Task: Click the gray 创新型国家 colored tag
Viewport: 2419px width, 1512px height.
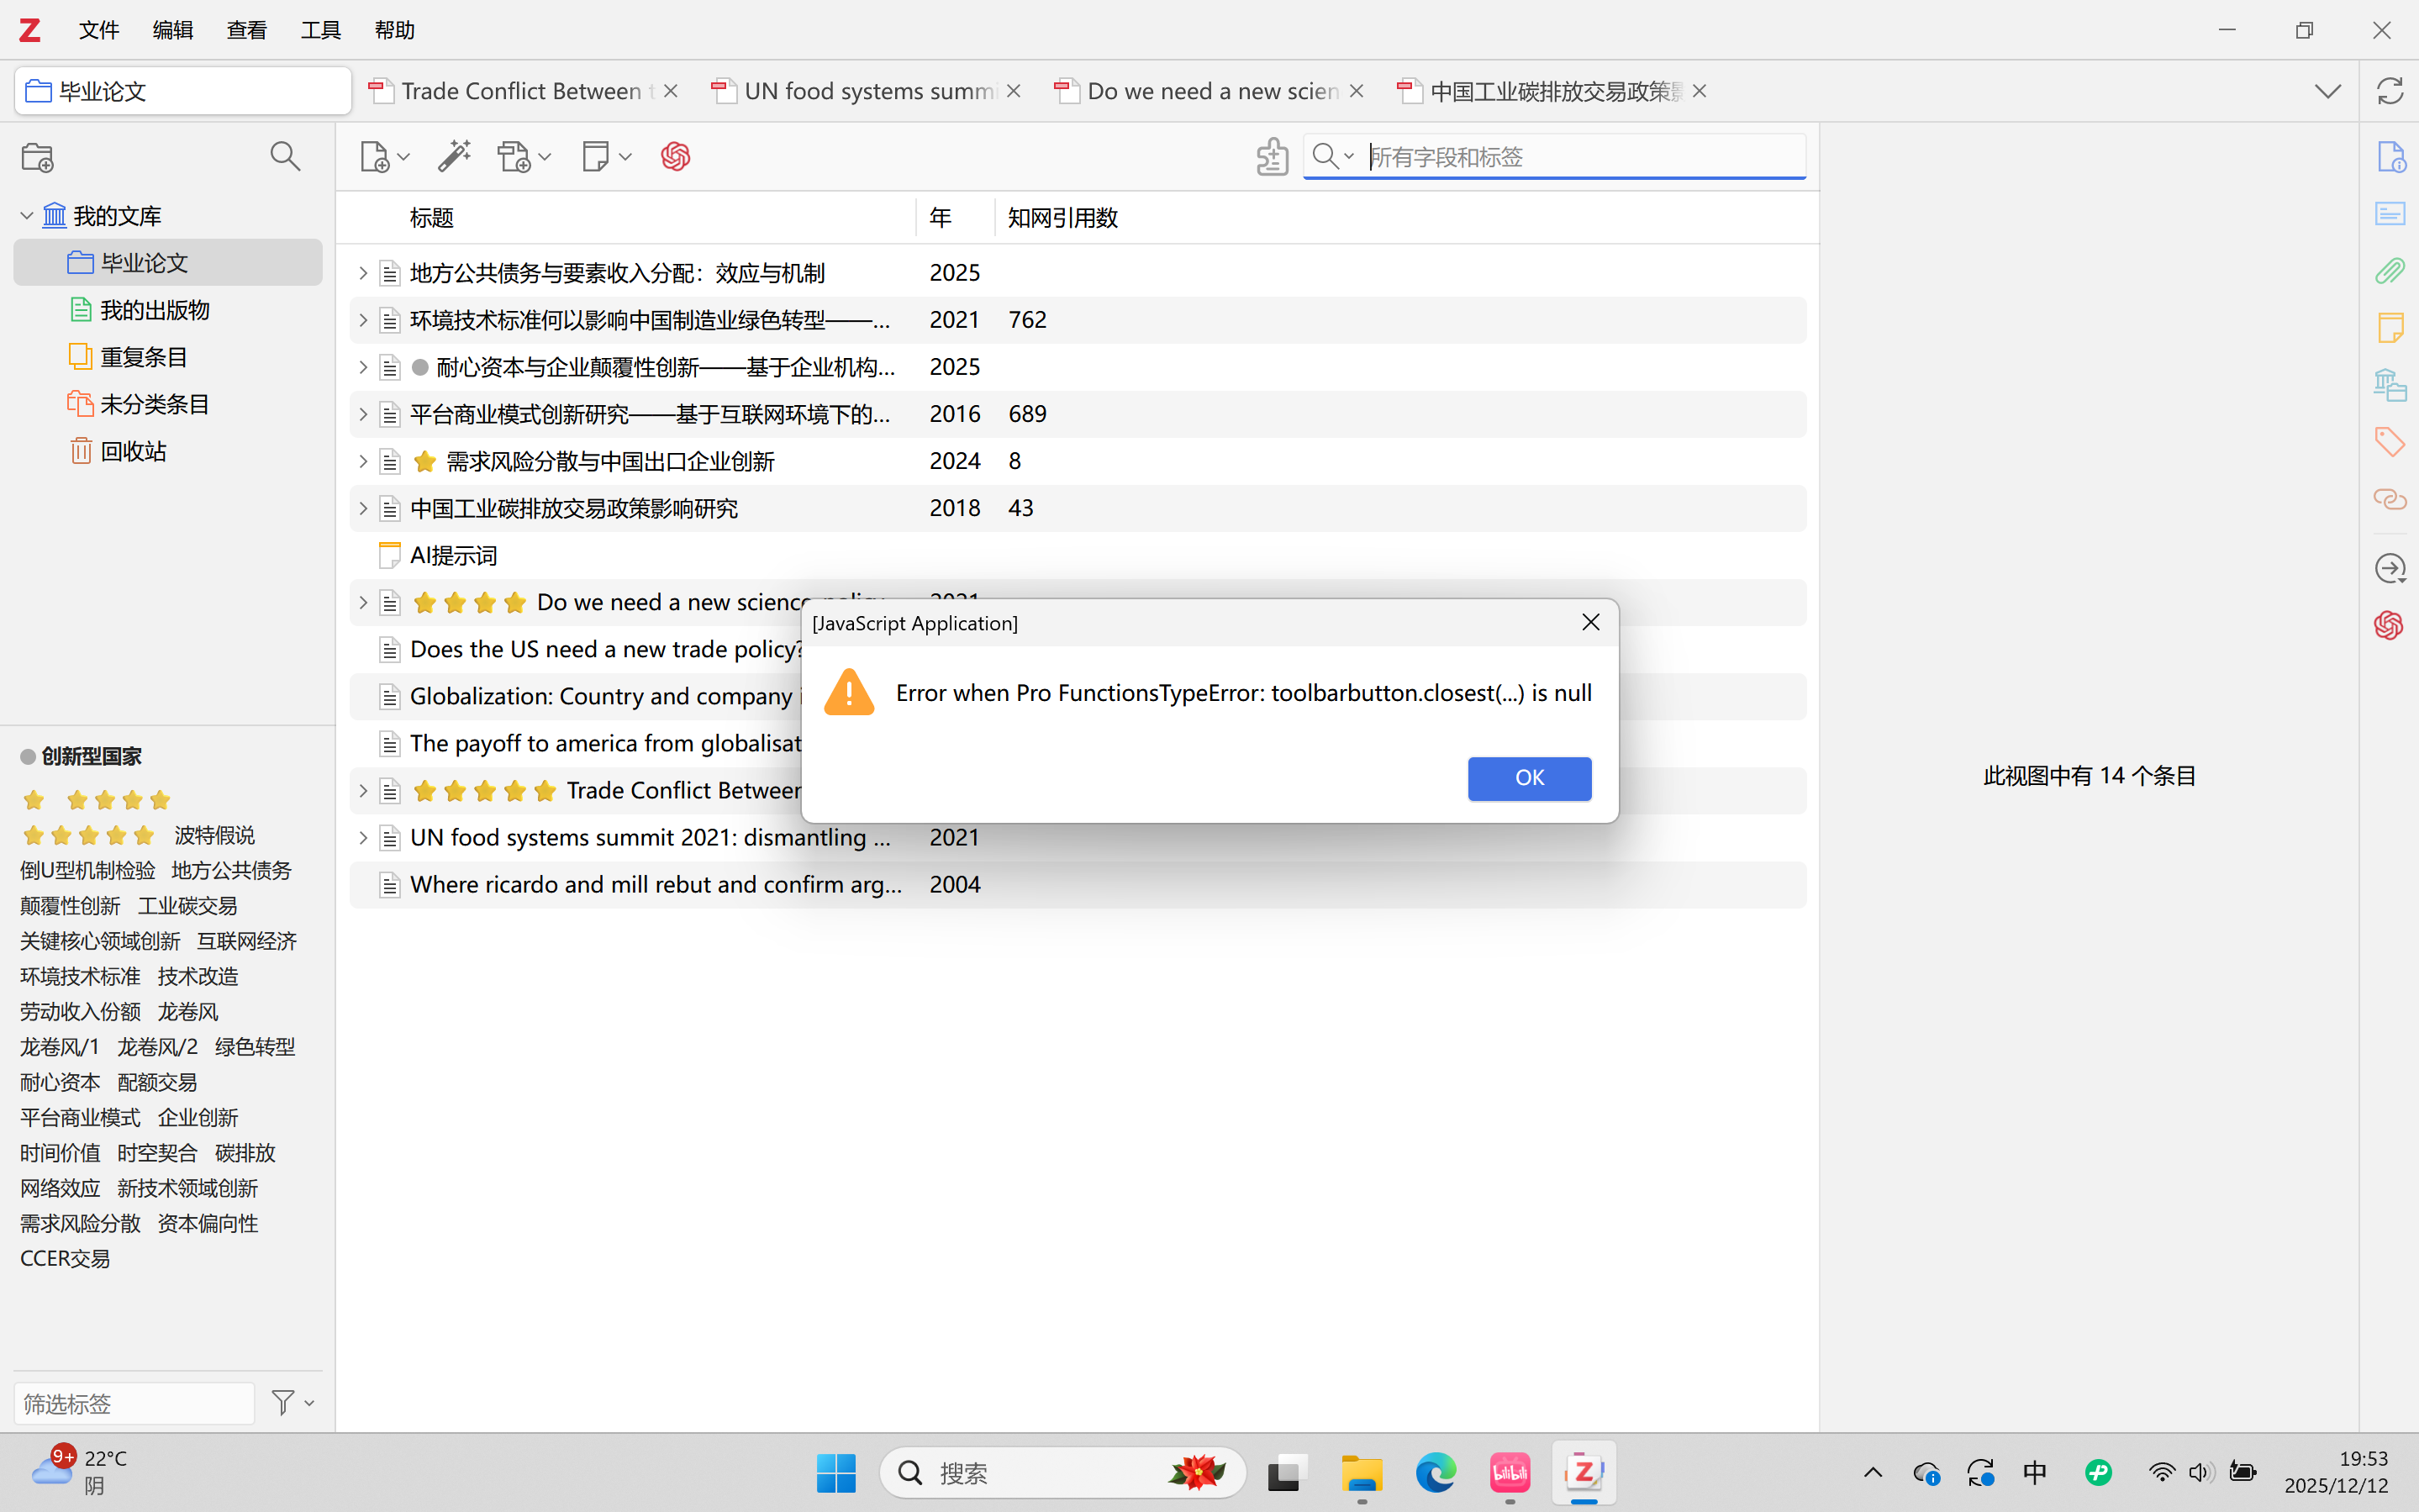Action: (x=90, y=756)
